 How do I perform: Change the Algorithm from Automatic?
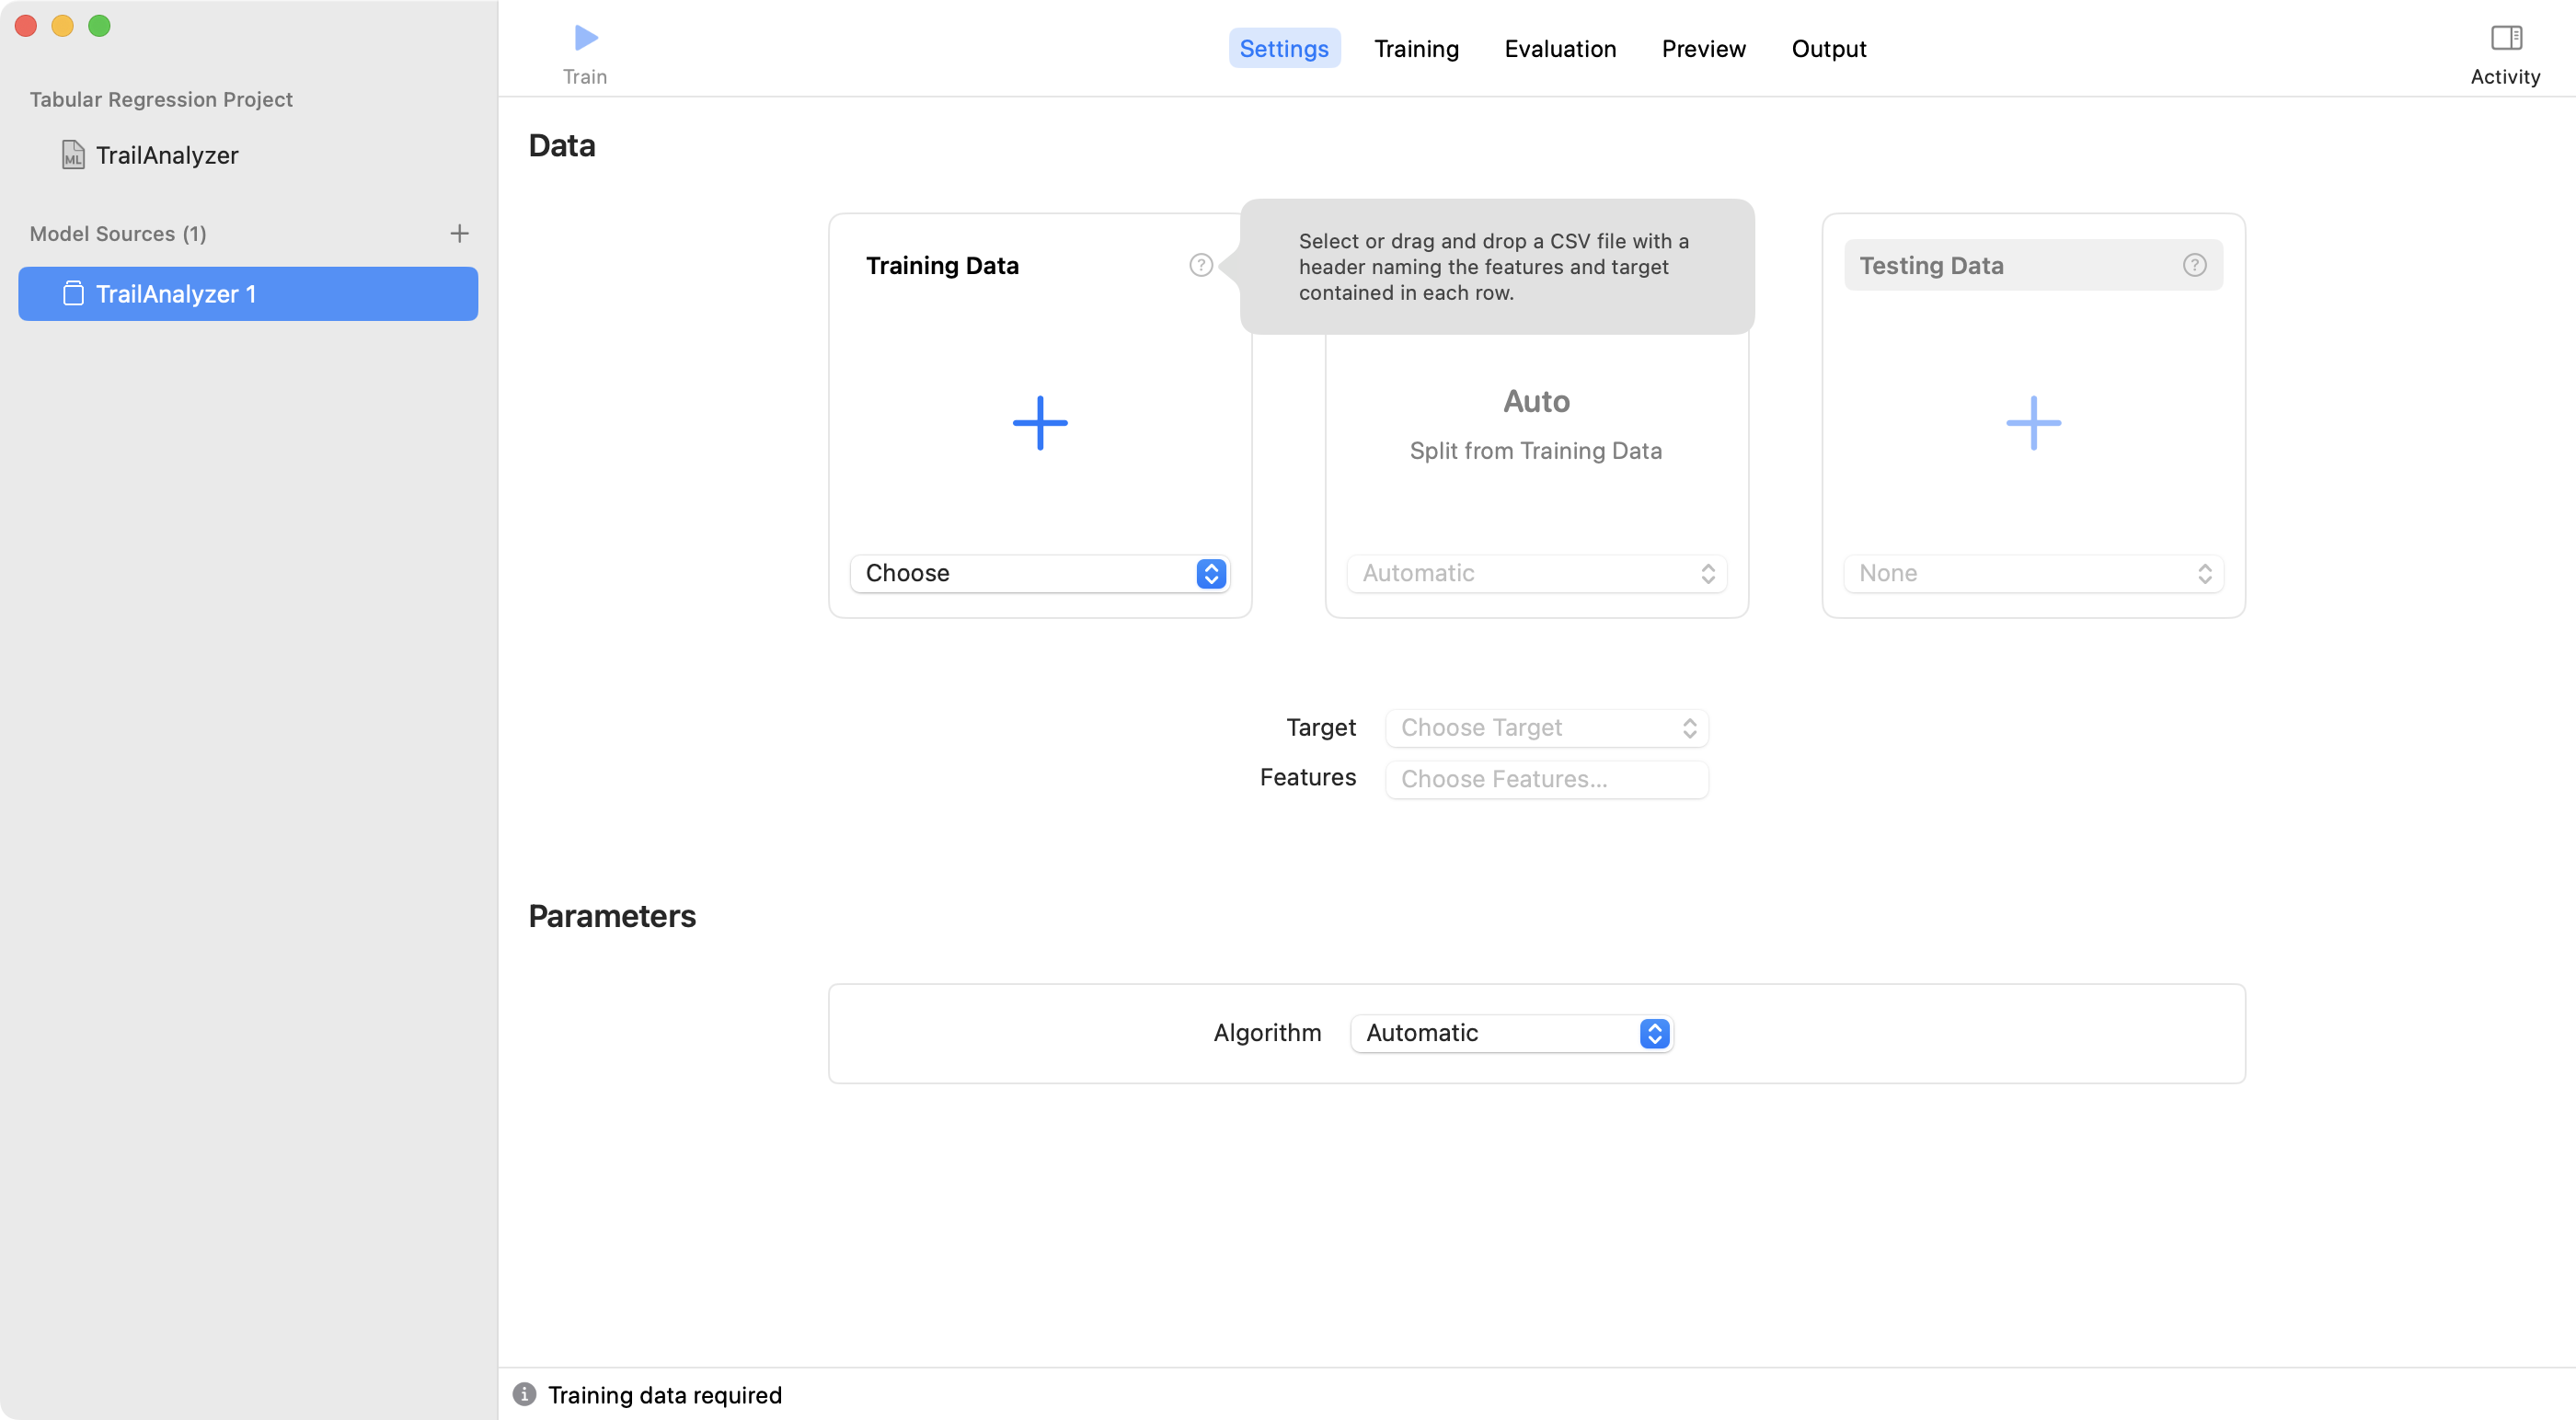[x=1511, y=1033]
